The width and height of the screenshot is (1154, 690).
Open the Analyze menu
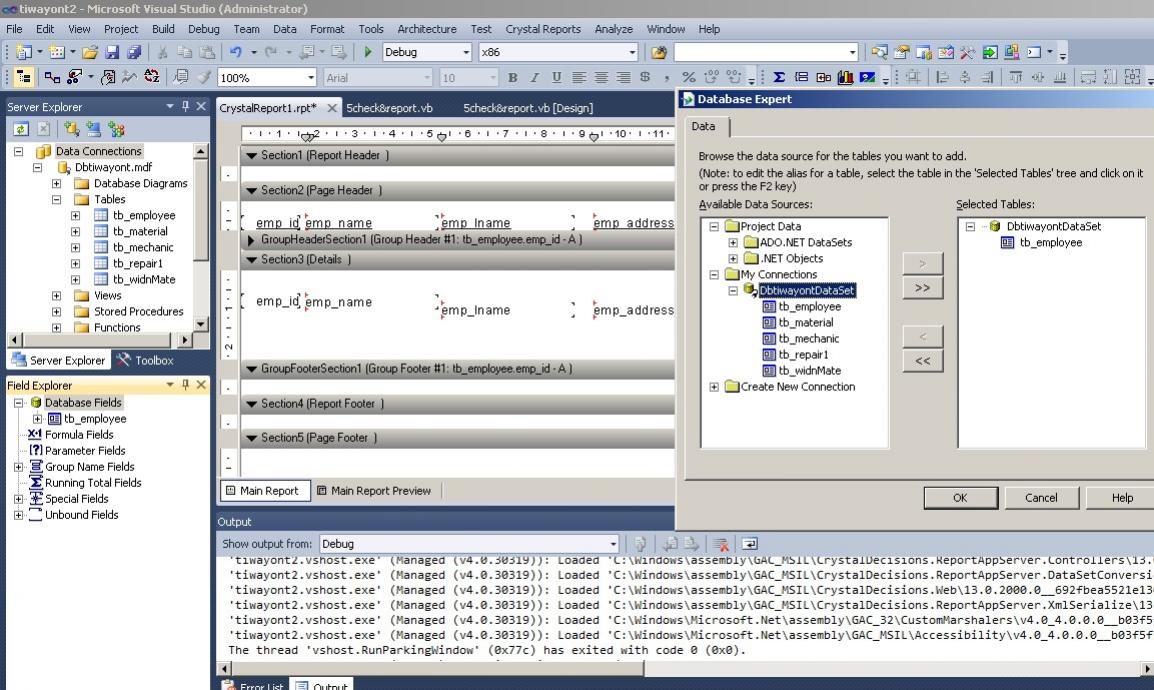point(613,29)
